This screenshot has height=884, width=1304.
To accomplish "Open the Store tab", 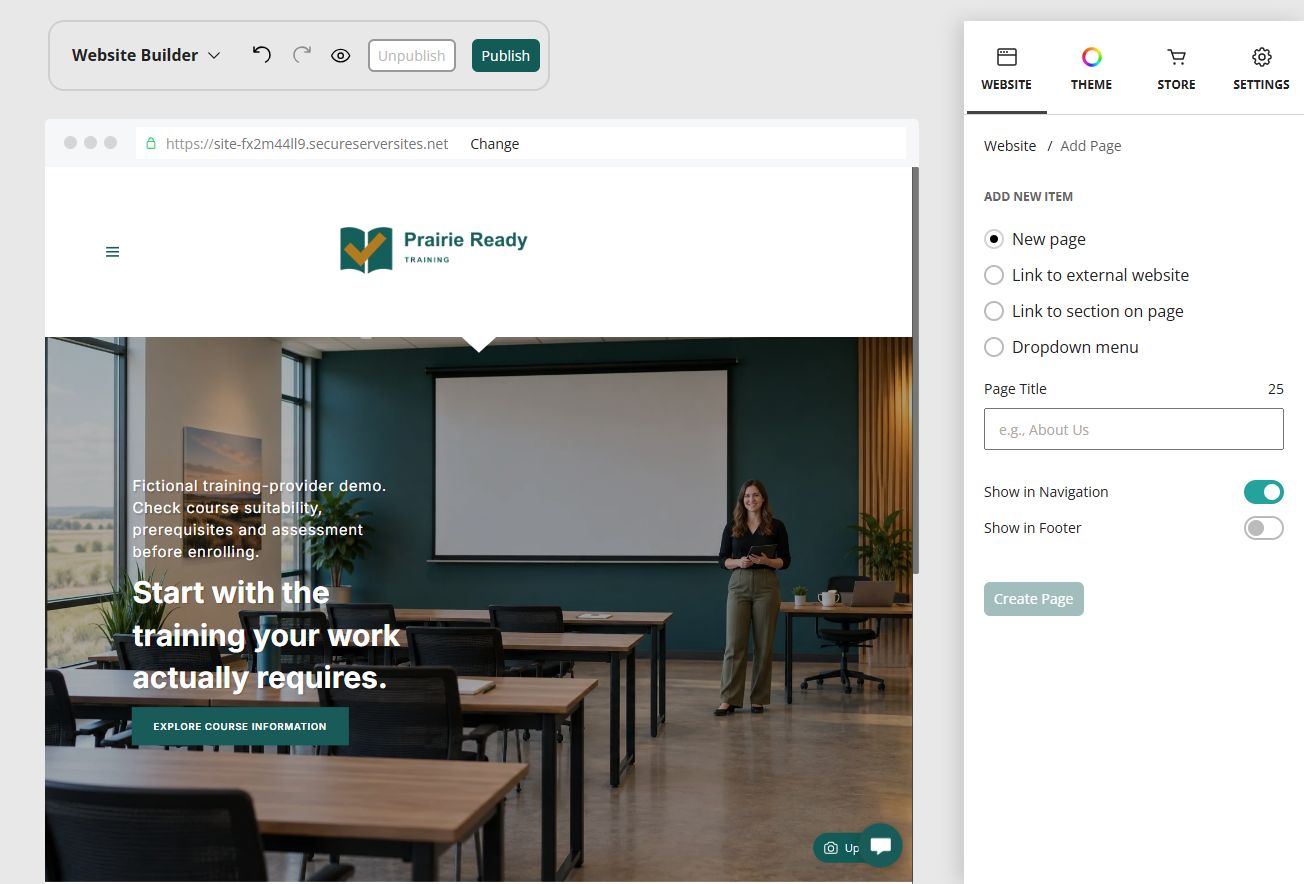I will pyautogui.click(x=1176, y=68).
